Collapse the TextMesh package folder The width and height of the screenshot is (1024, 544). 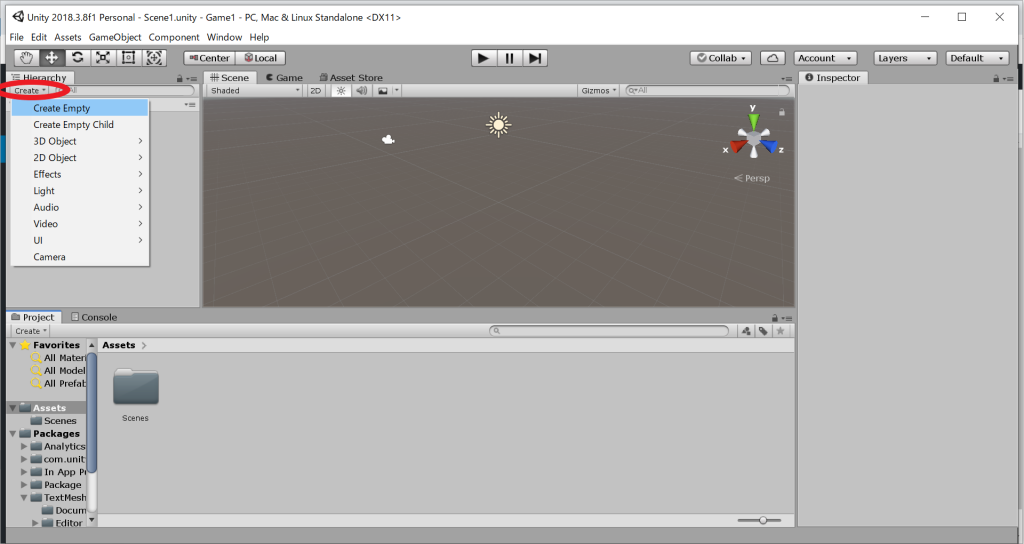(24, 498)
